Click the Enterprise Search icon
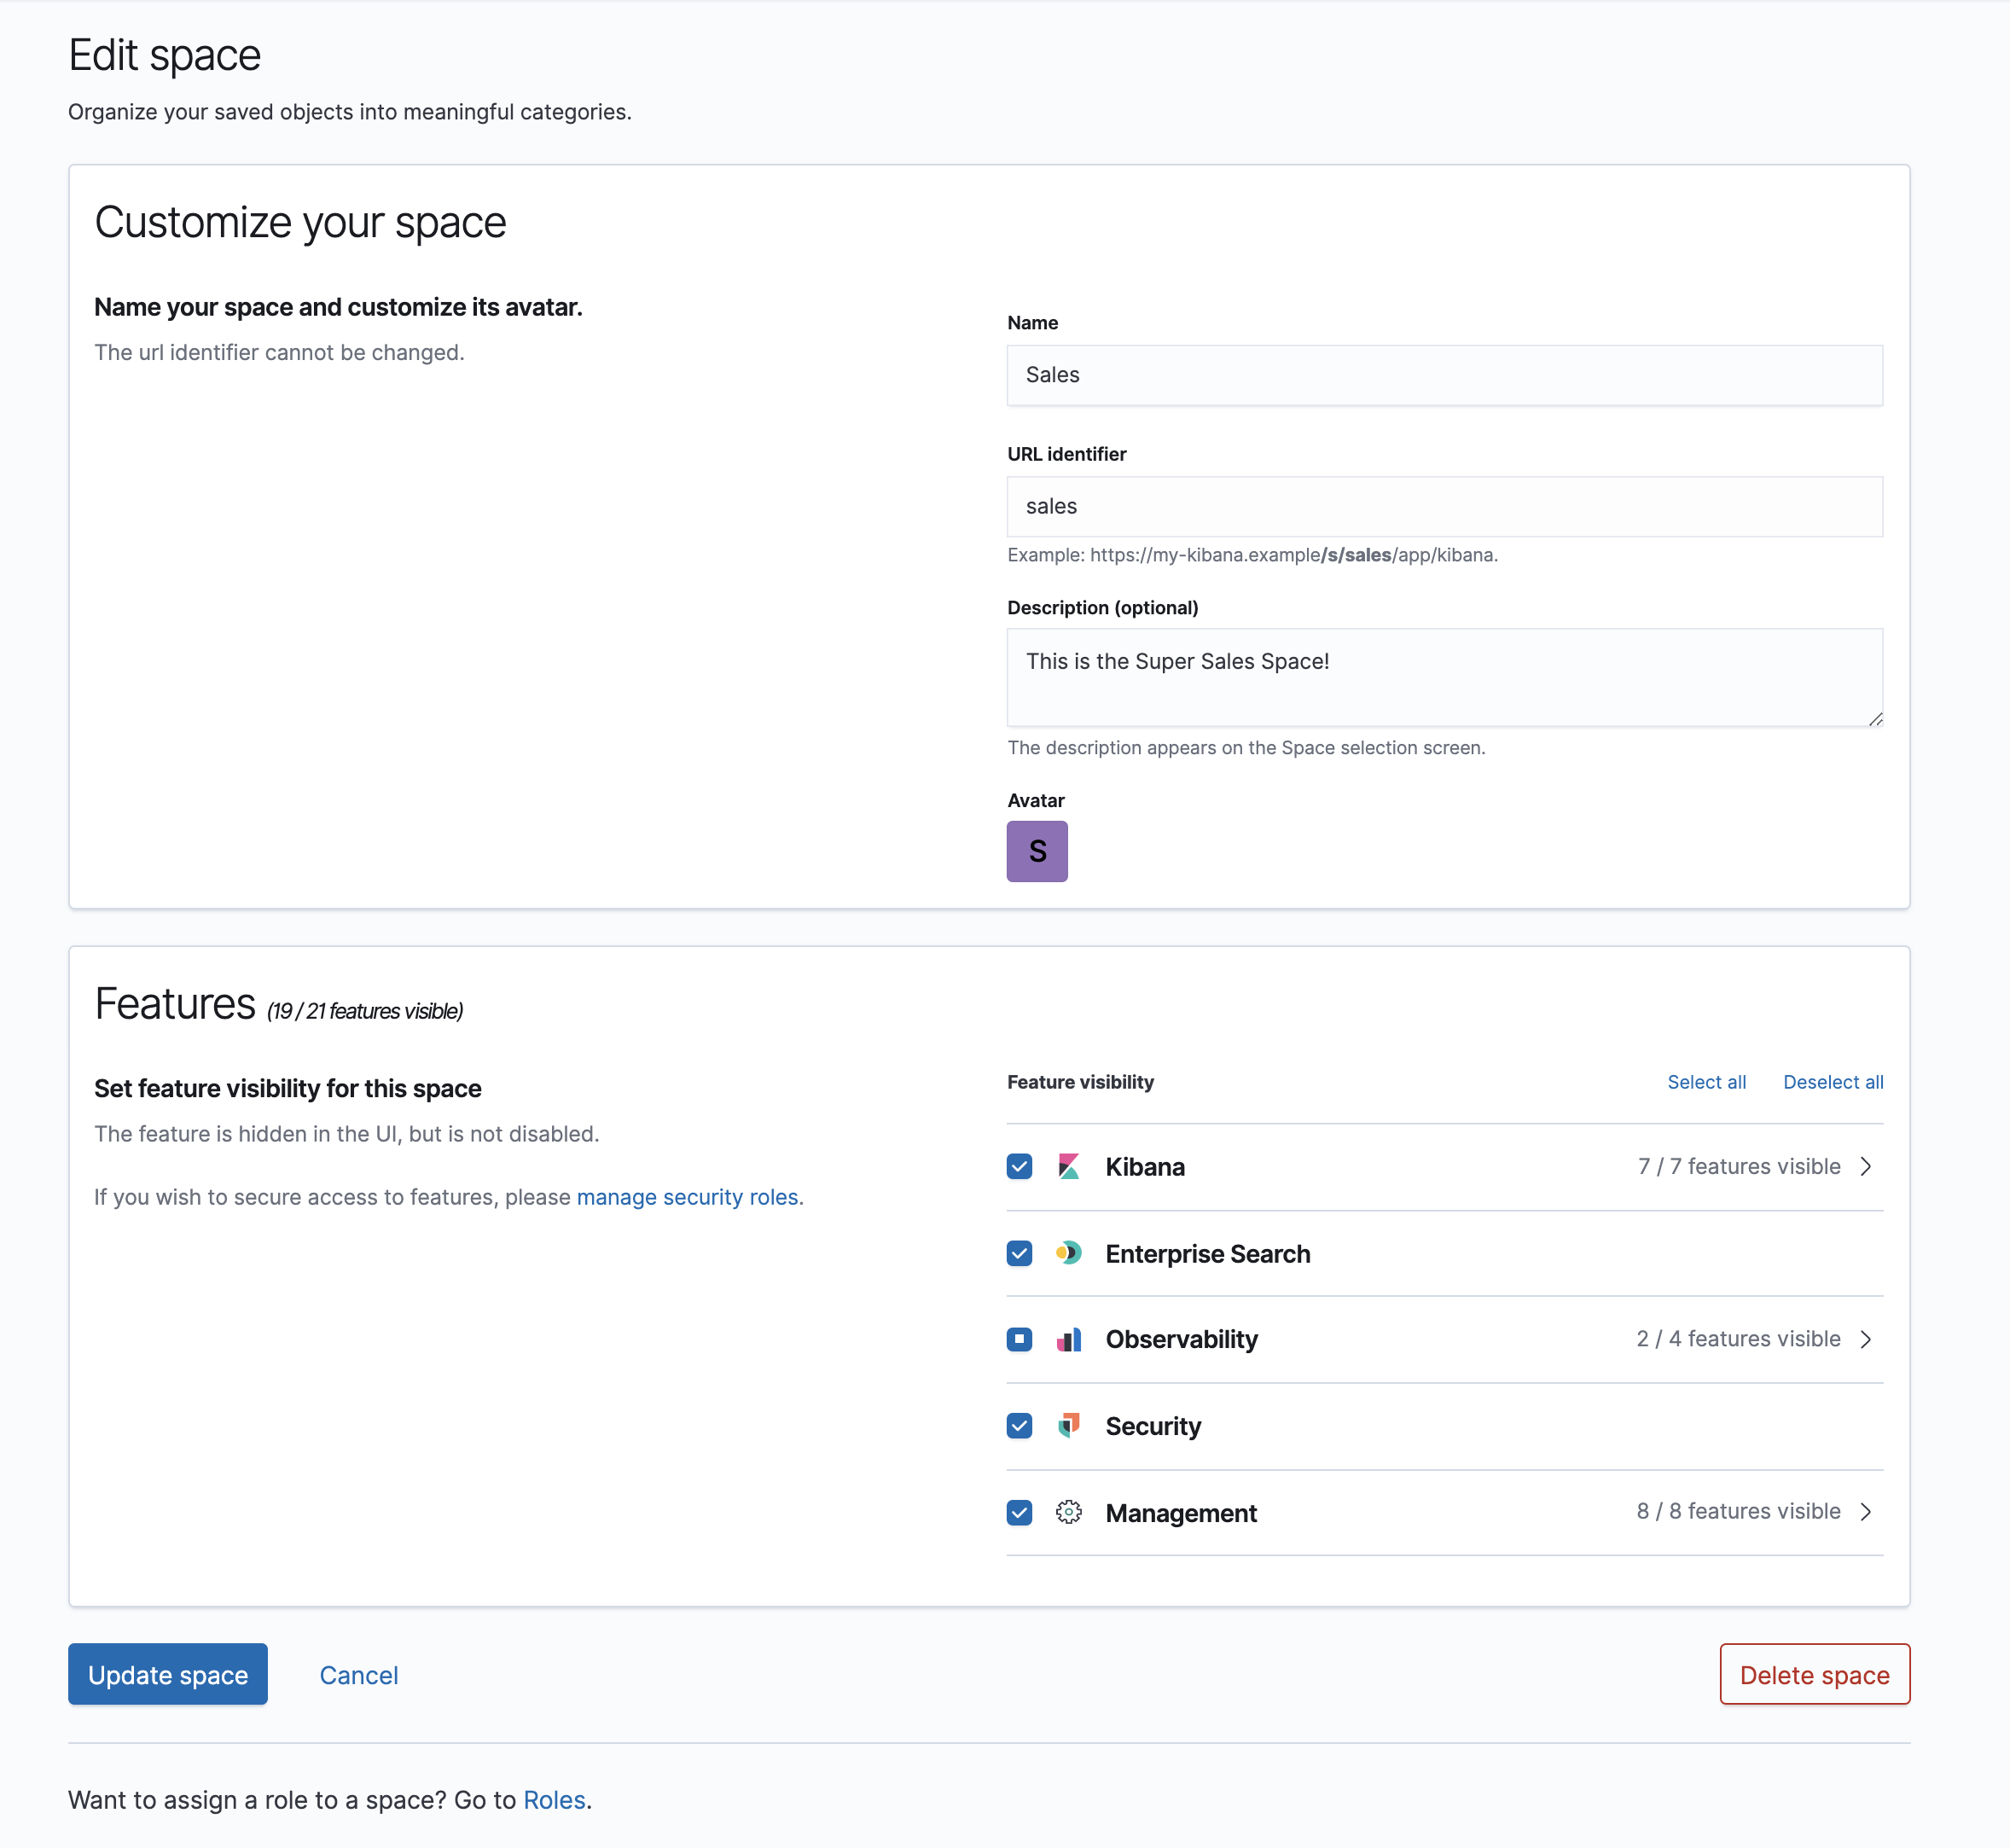The image size is (2010, 1848). click(x=1068, y=1253)
